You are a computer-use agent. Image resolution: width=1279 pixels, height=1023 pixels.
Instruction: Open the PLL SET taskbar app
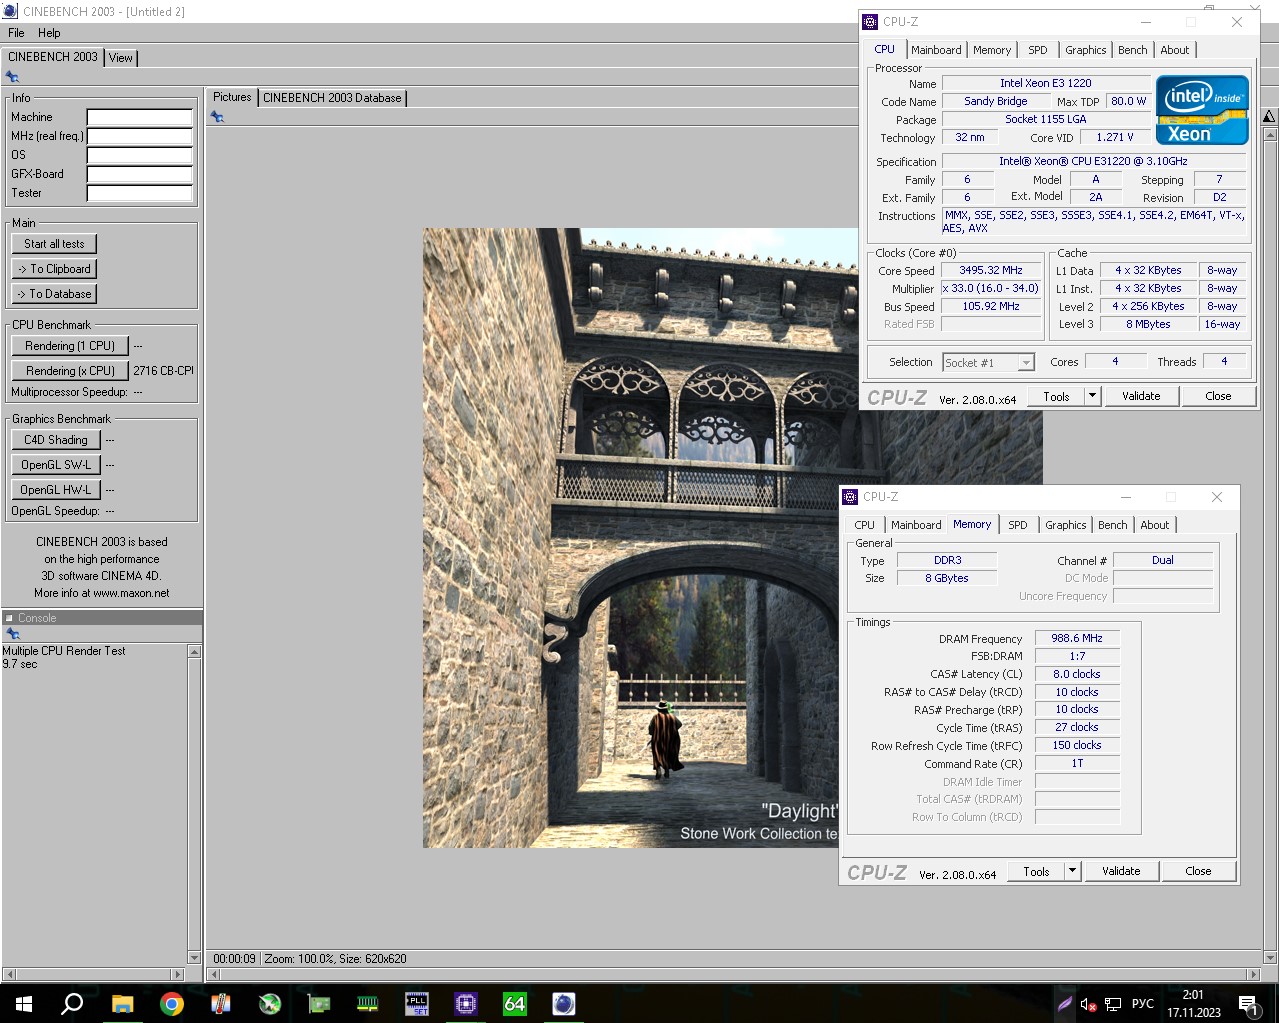point(417,1003)
